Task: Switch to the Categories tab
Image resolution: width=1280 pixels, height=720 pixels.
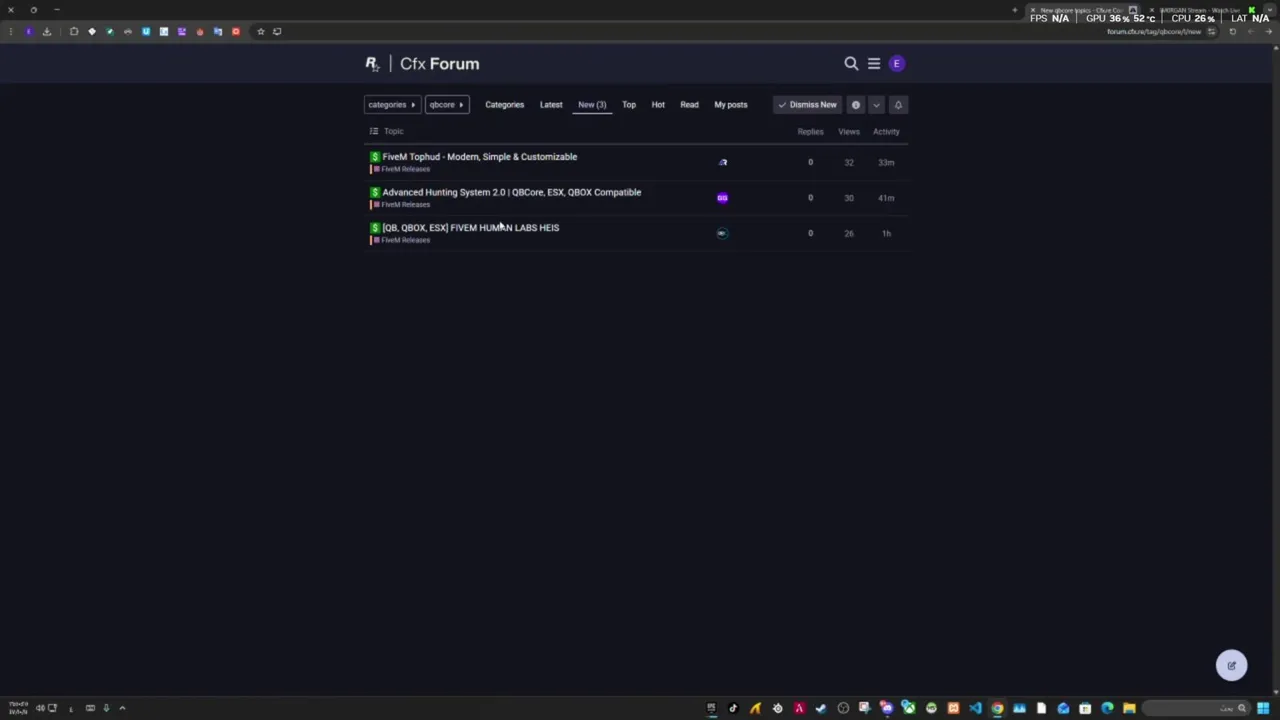Action: 504,105
